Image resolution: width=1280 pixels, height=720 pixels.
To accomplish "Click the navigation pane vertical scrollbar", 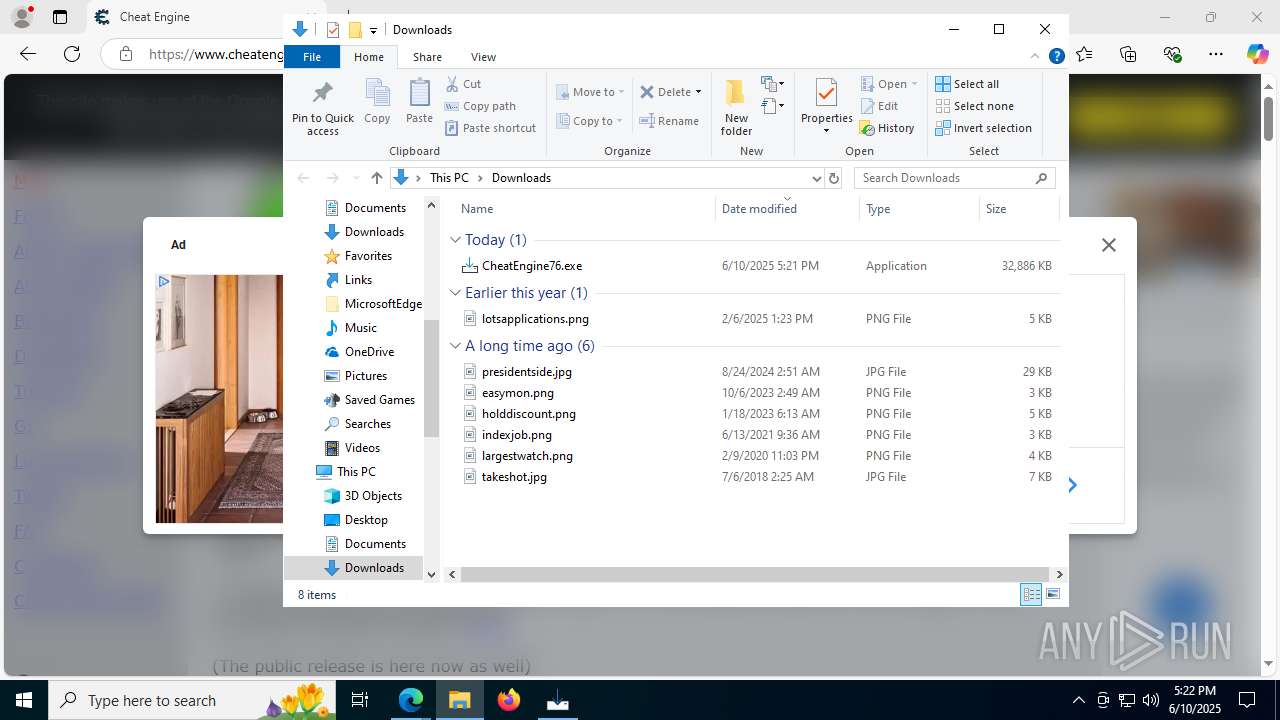I will [432, 378].
